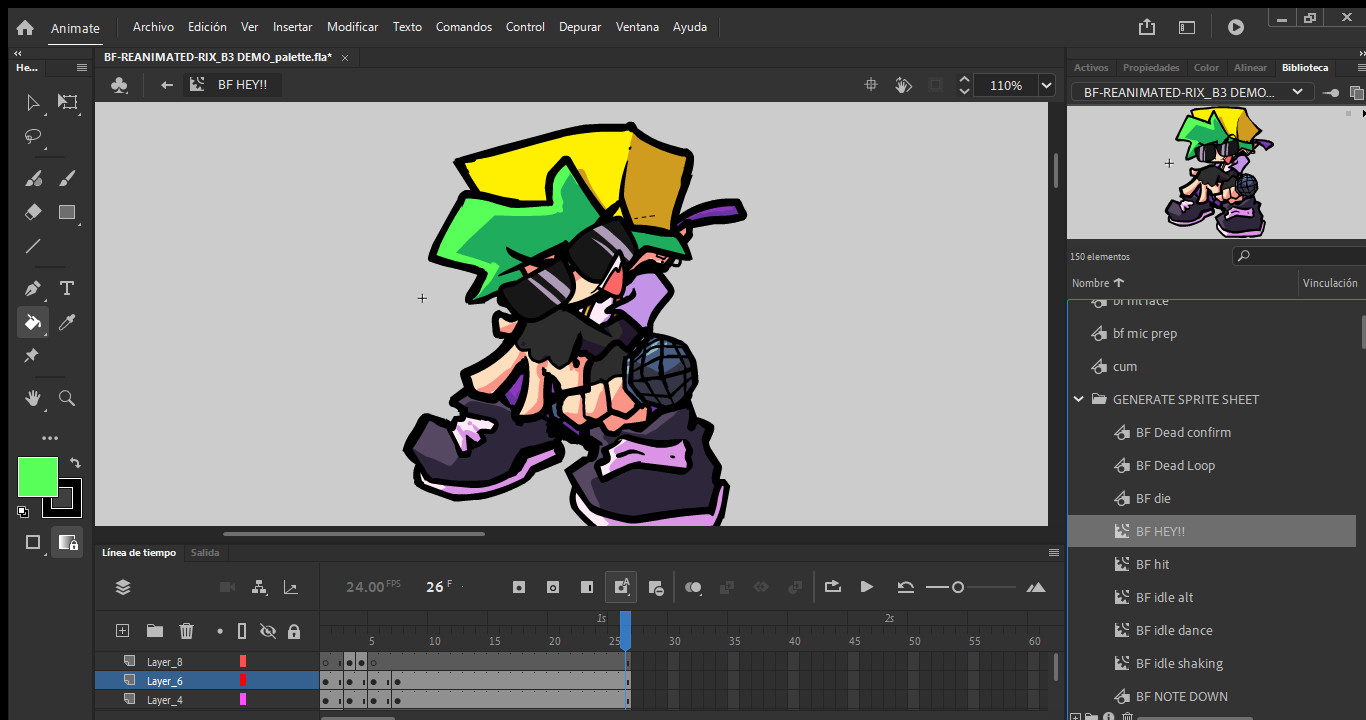Image resolution: width=1366 pixels, height=720 pixels.
Task: Play the timeline animation
Action: (x=867, y=587)
